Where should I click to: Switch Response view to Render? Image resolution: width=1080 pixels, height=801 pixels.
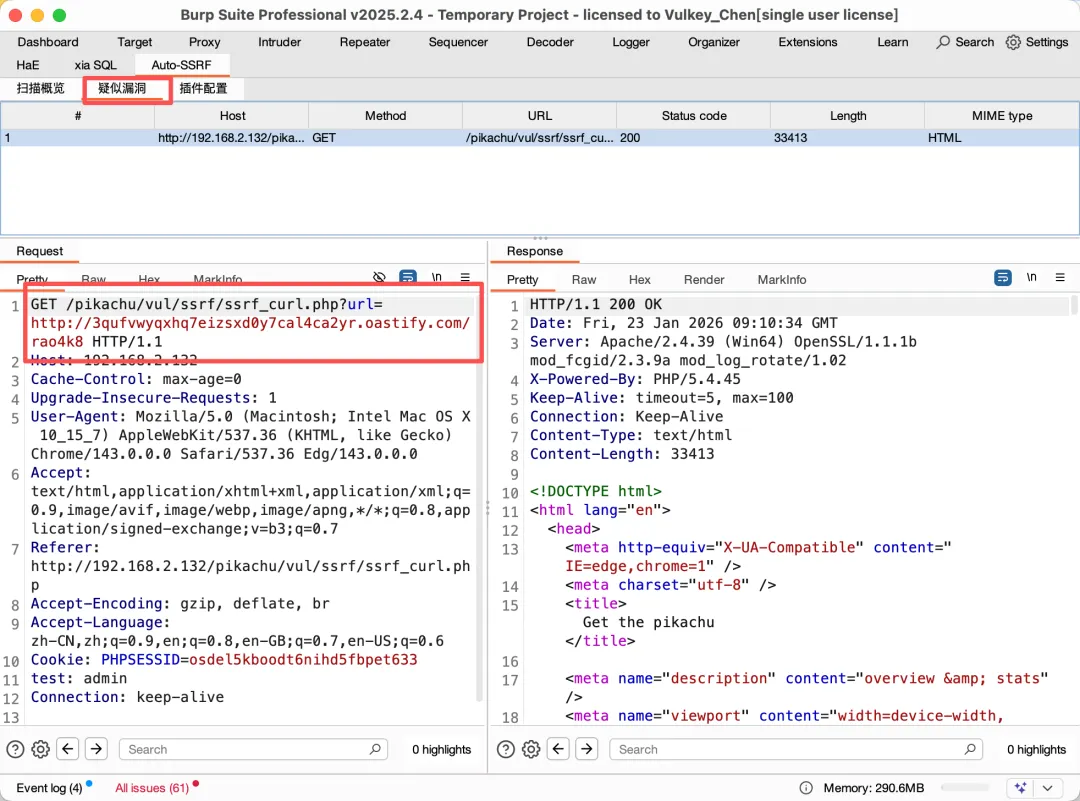[x=704, y=280]
